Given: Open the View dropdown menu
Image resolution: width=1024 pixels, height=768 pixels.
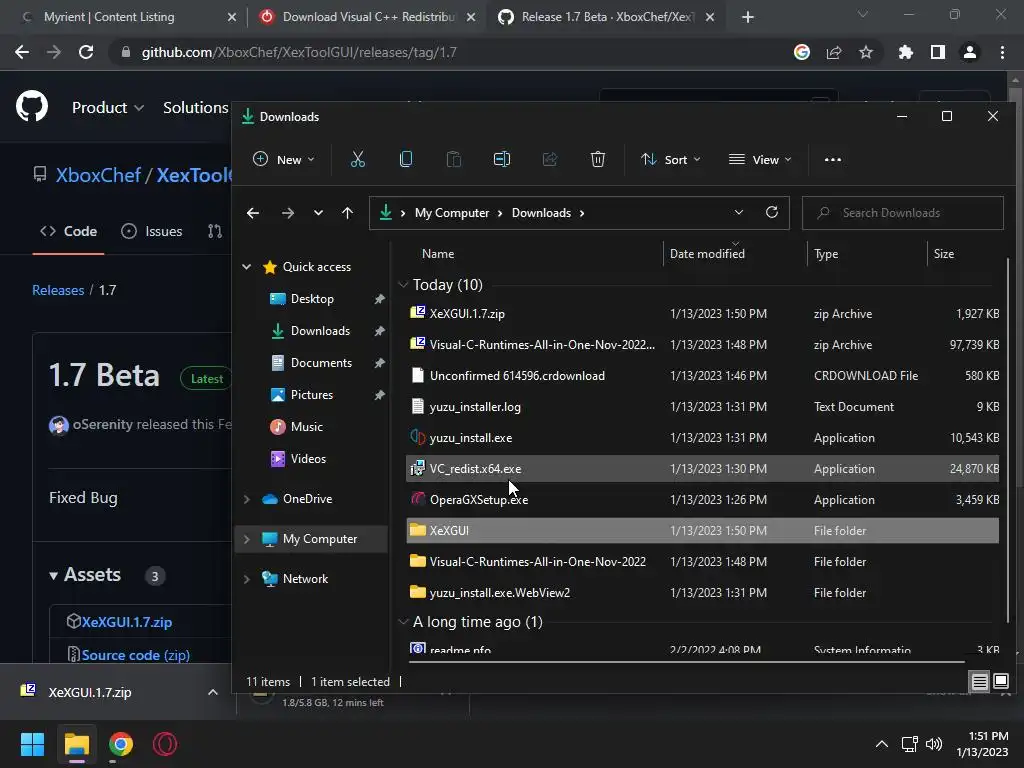Looking at the screenshot, I should [760, 159].
